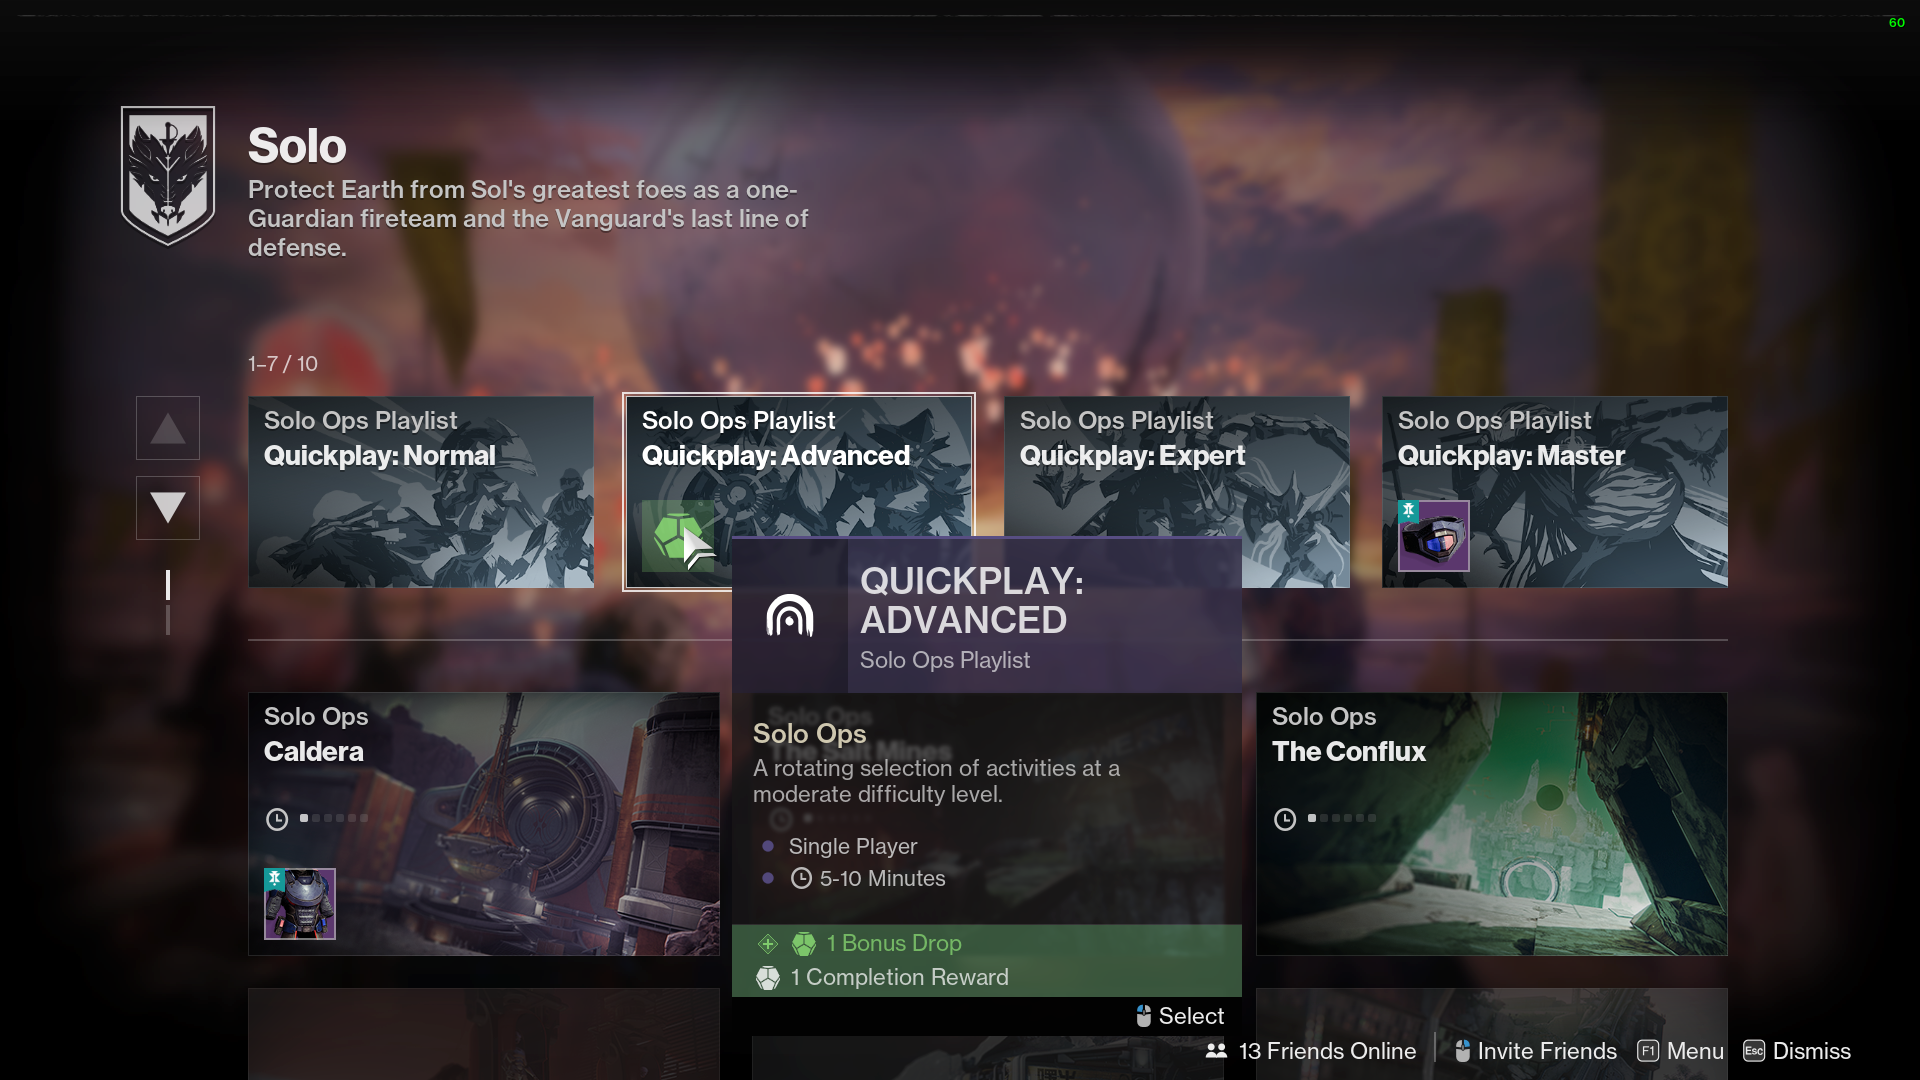This screenshot has height=1080, width=1920.
Task: Click the Select prompt under the tooltip
Action: click(x=1180, y=1016)
